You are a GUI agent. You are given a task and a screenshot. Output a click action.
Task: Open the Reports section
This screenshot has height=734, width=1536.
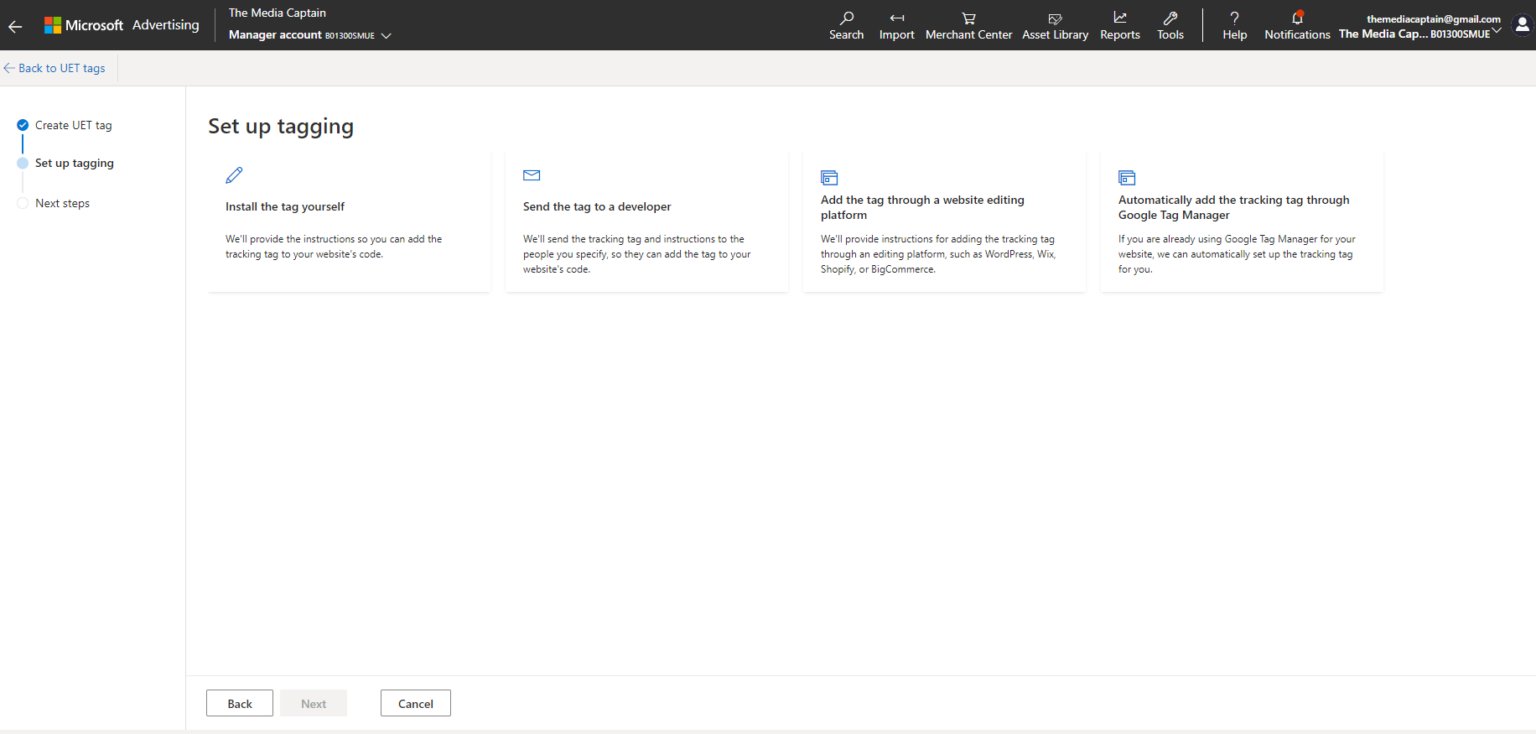(1119, 25)
